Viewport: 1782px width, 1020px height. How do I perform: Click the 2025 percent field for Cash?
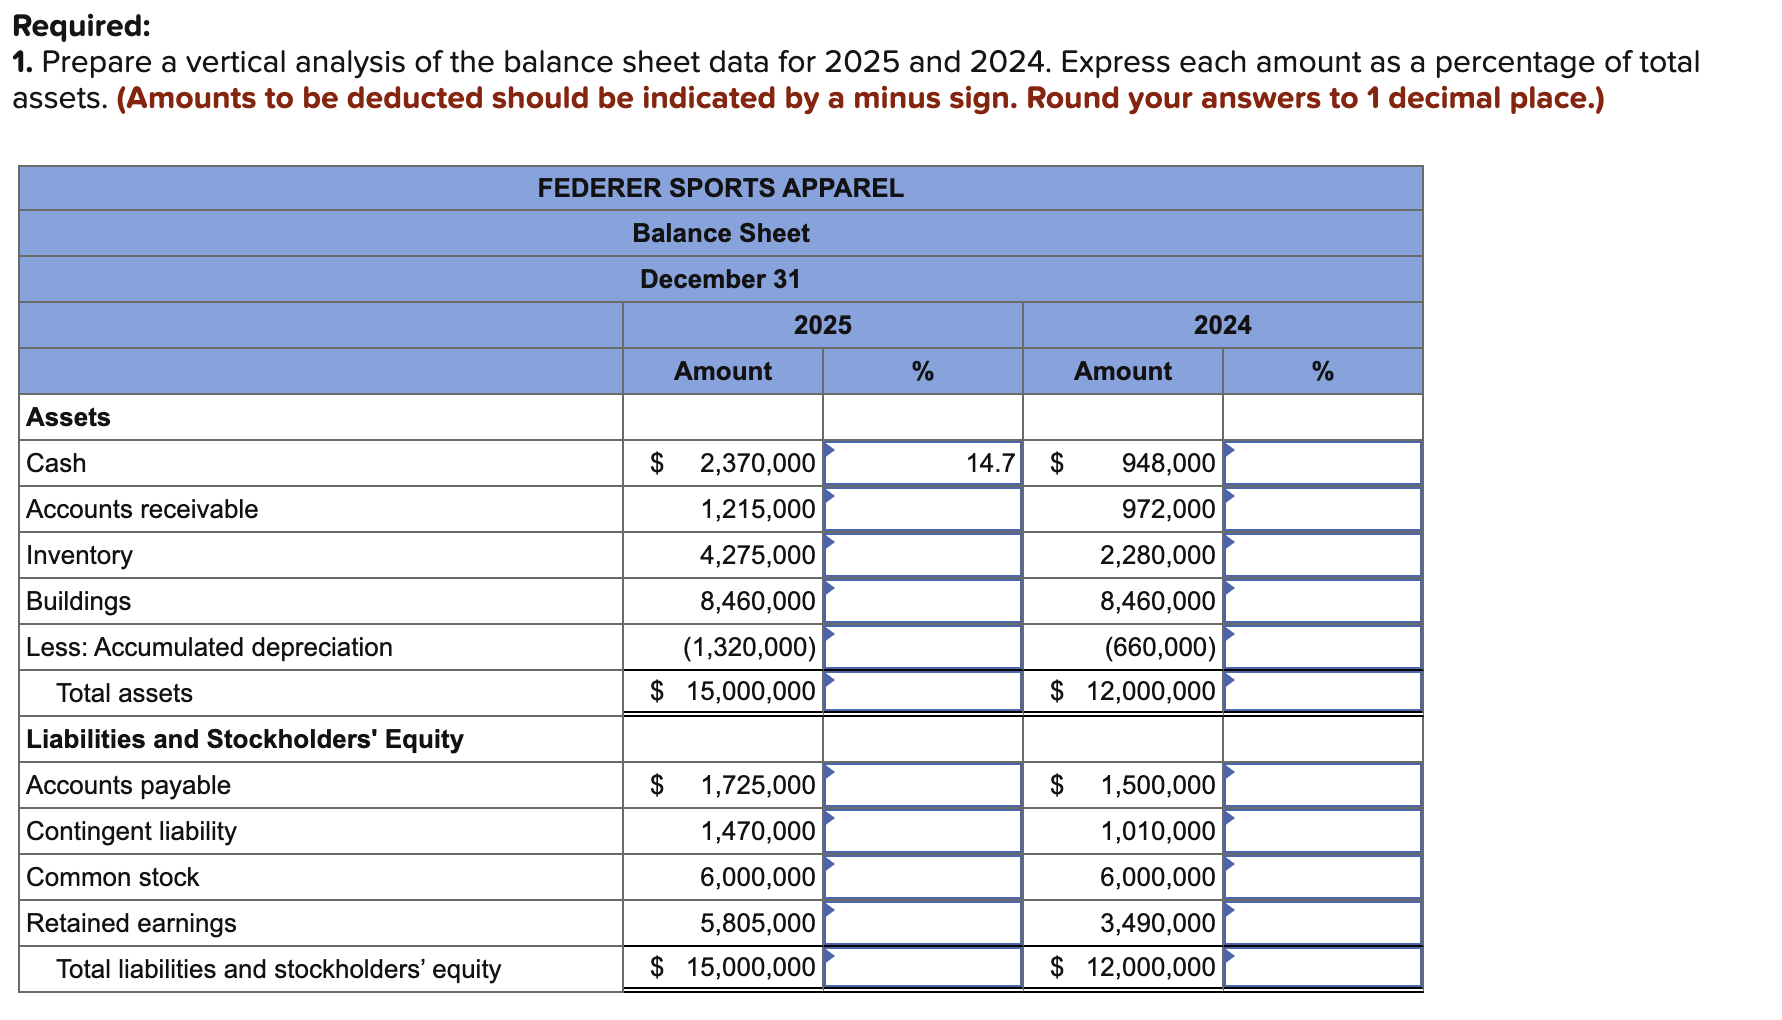[923, 463]
